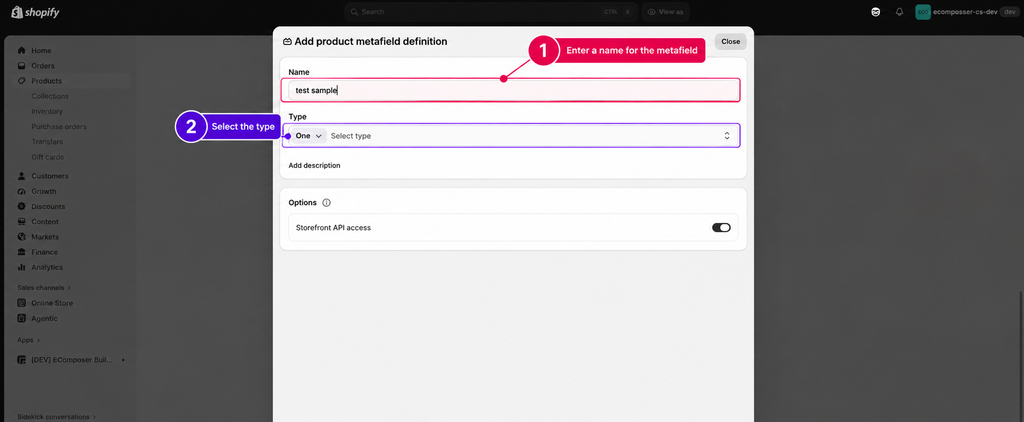The height and width of the screenshot is (422, 1024).
Task: Open Transfers page
Action: click(47, 142)
